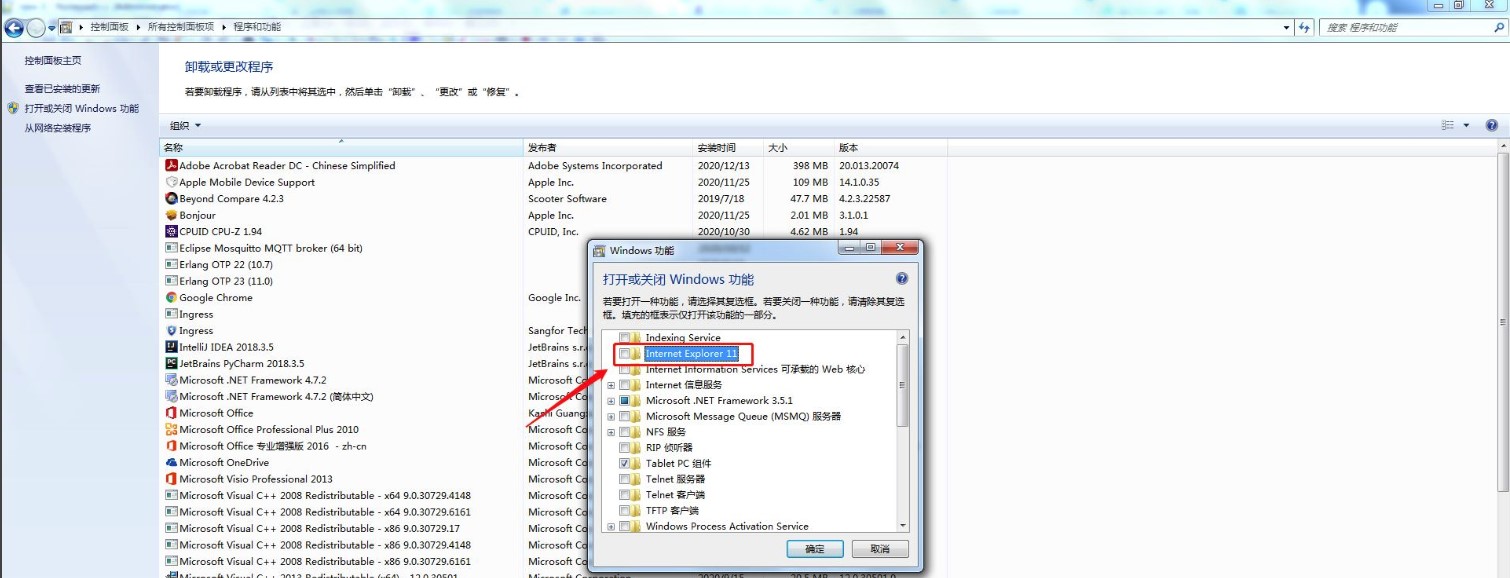Expand Windows Process Activation Service node
The width and height of the screenshot is (1510, 578).
point(611,526)
